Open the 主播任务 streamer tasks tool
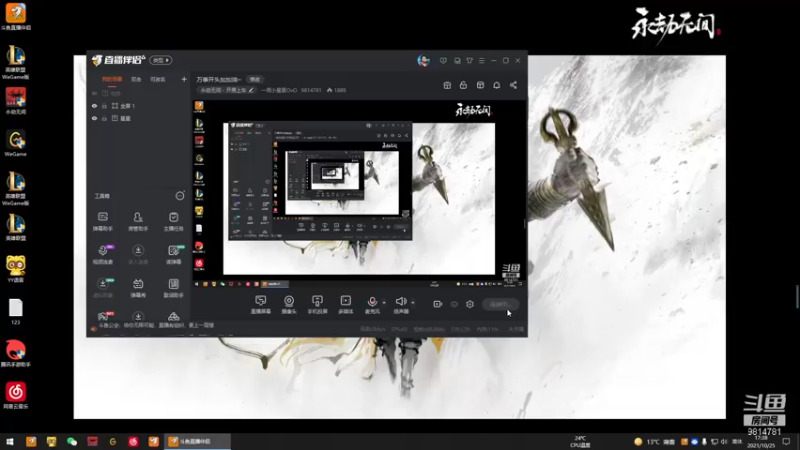 [173, 221]
